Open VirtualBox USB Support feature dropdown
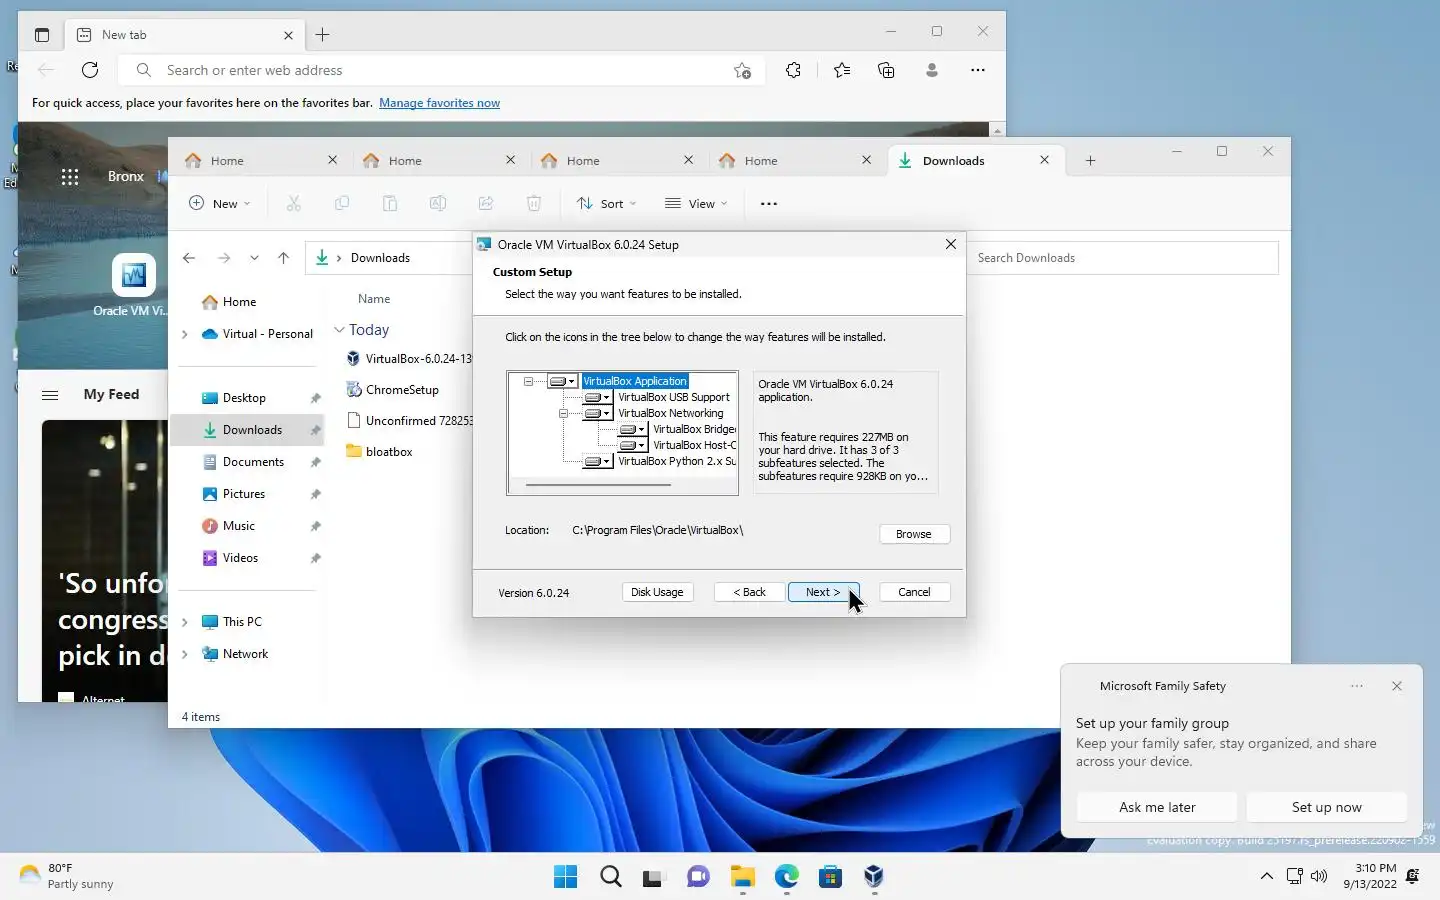Screen dimensions: 1440x900 coord(598,397)
